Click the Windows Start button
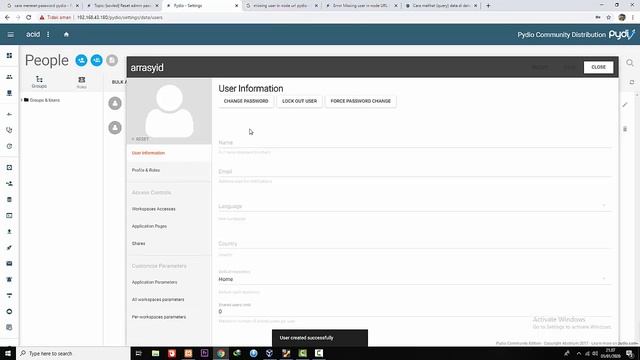This screenshot has width=640, height=360. 8,353
